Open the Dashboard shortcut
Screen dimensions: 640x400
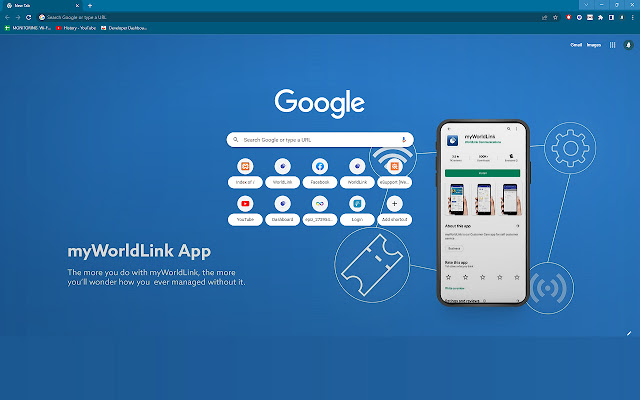coord(282,211)
